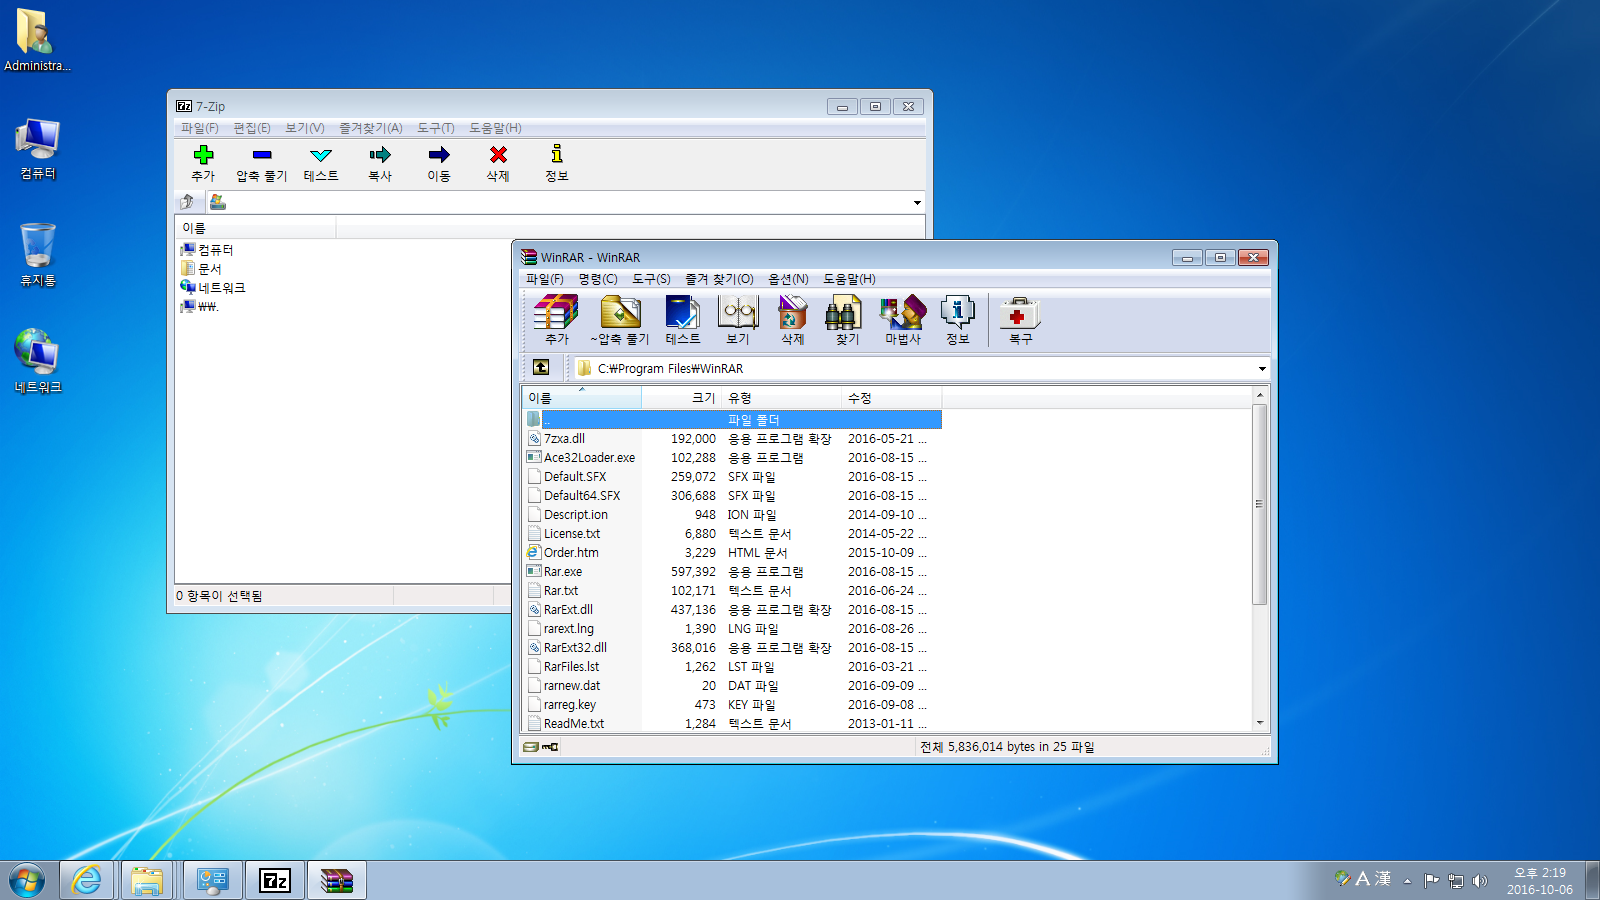Viewport: 1600px width, 900px height.
Task: Click WinRAR vertical scrollbar thumb
Action: click(1260, 504)
